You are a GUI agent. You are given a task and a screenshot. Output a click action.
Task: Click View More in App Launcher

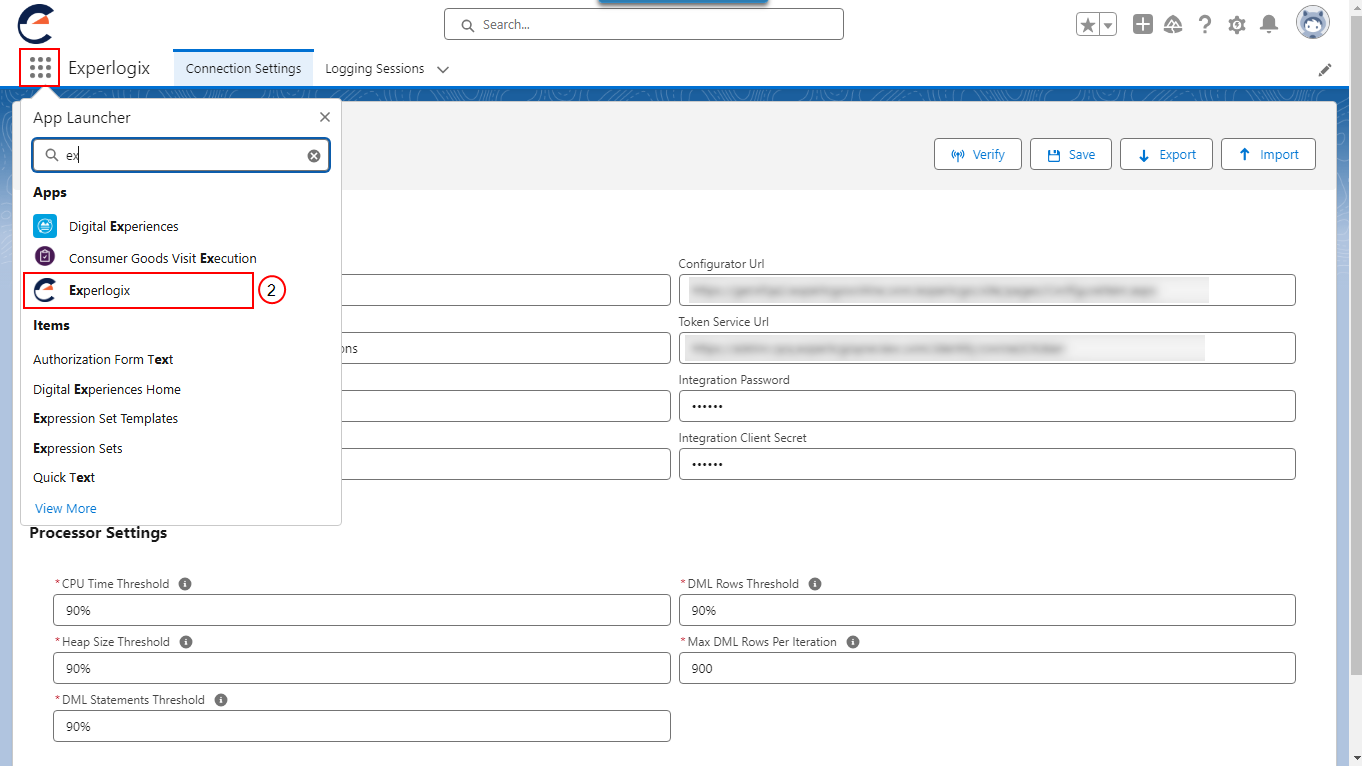pyautogui.click(x=66, y=508)
